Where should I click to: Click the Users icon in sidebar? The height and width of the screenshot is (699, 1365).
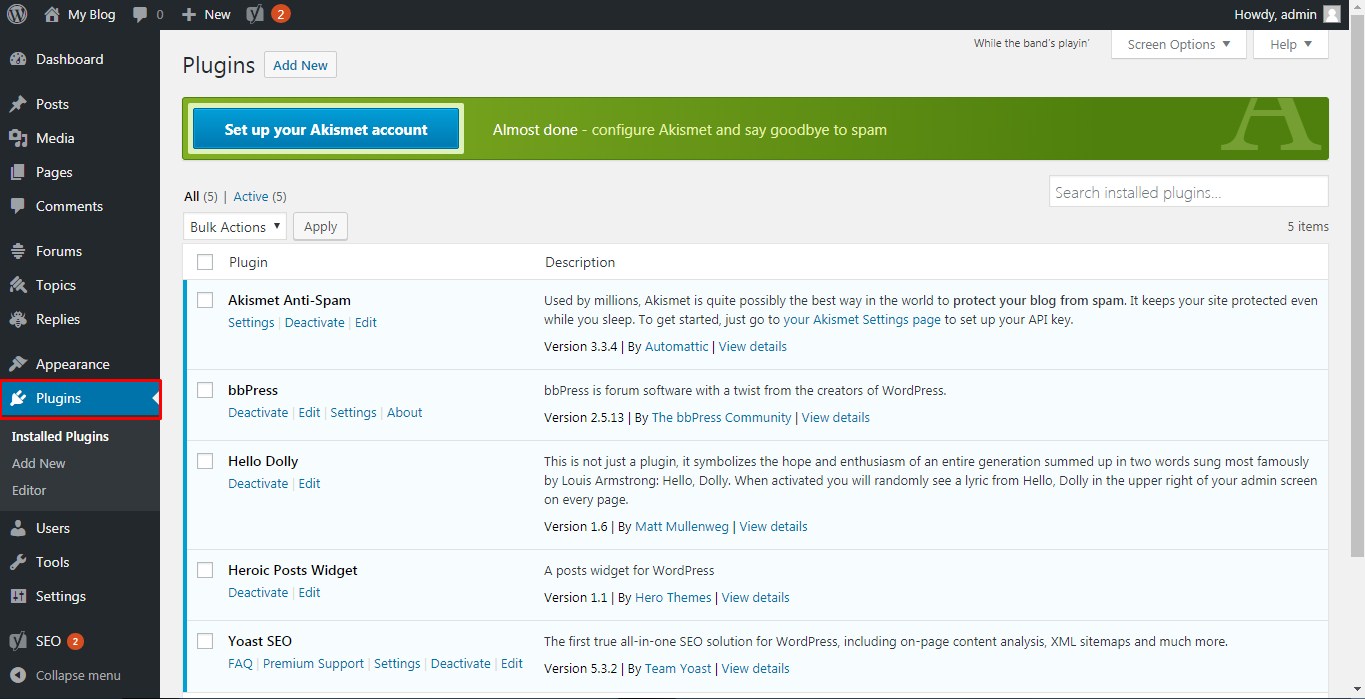pyautogui.click(x=18, y=528)
